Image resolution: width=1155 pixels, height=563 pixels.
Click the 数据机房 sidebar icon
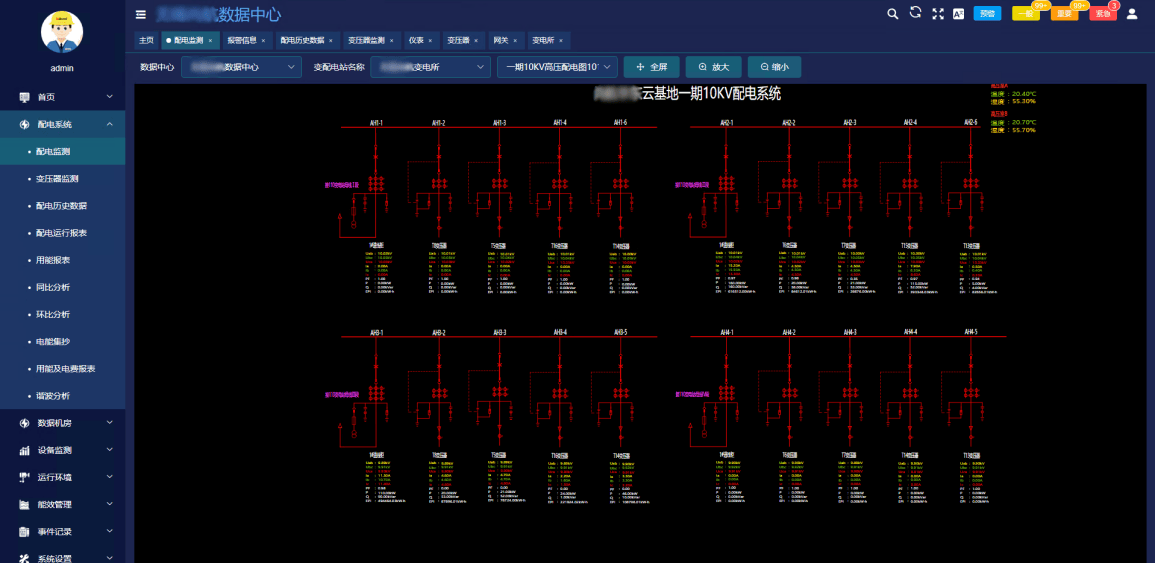tap(24, 423)
